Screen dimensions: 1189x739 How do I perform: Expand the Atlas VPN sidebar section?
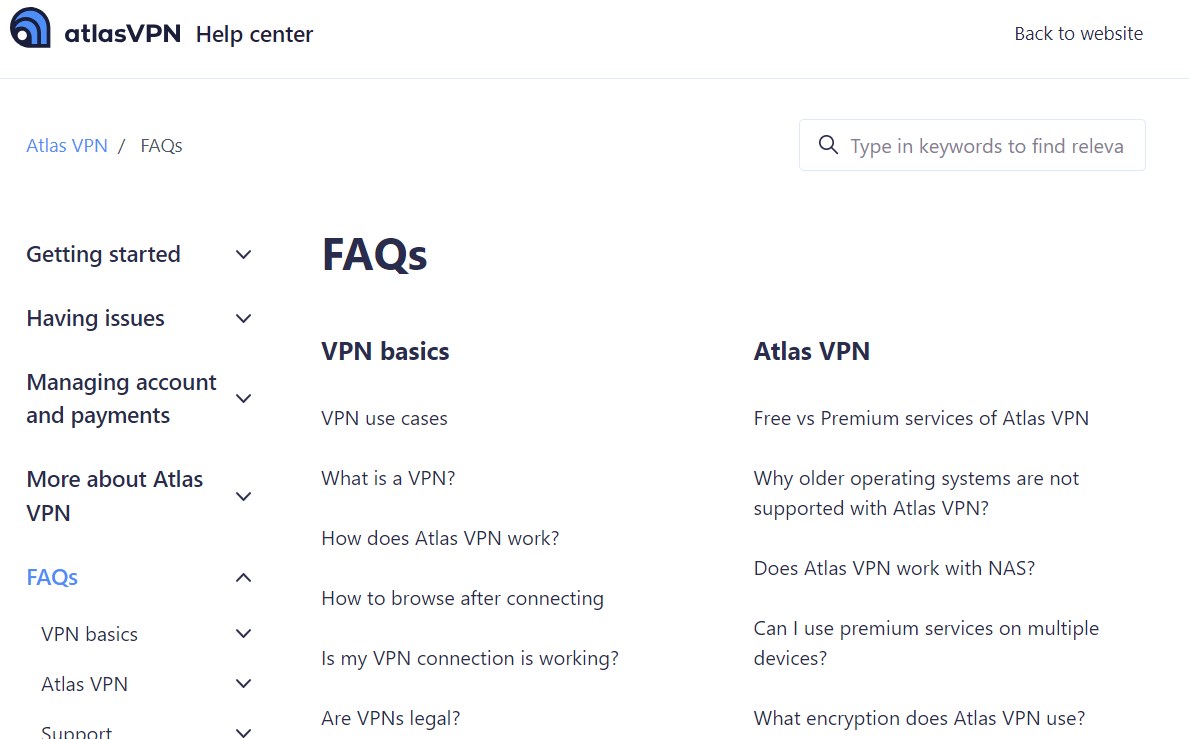243,683
